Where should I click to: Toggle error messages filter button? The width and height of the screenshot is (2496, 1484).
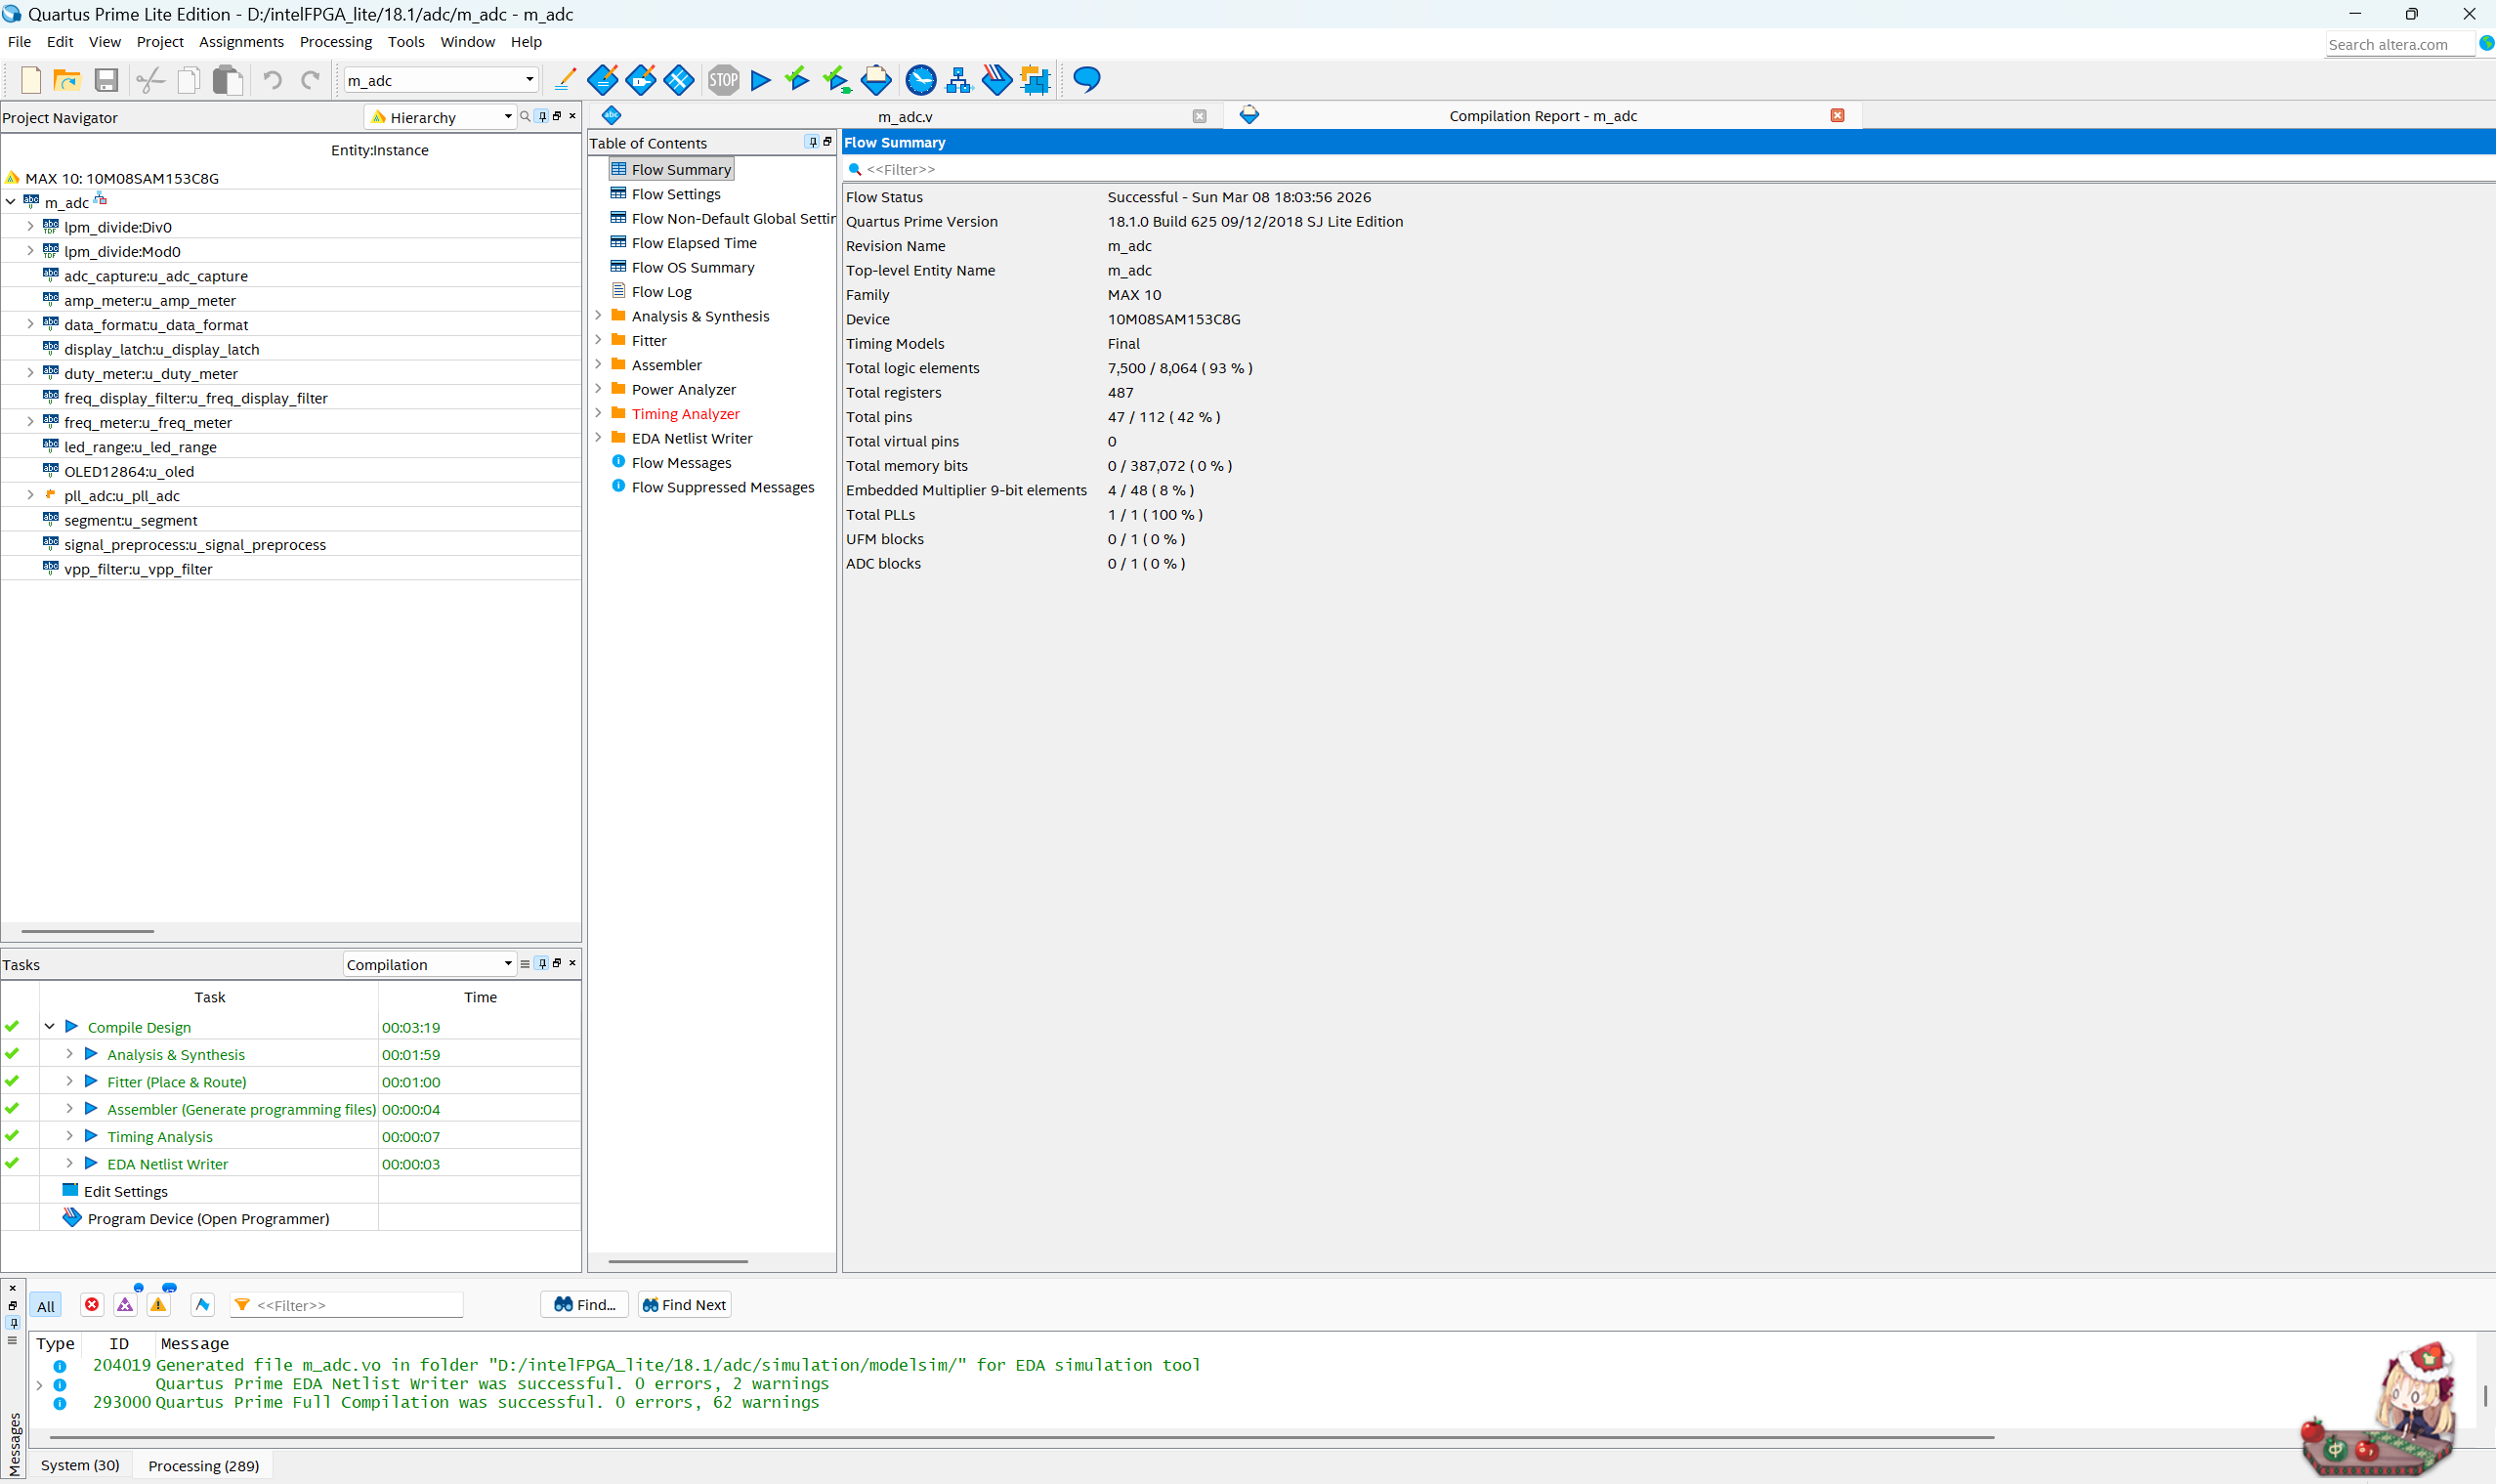92,1305
